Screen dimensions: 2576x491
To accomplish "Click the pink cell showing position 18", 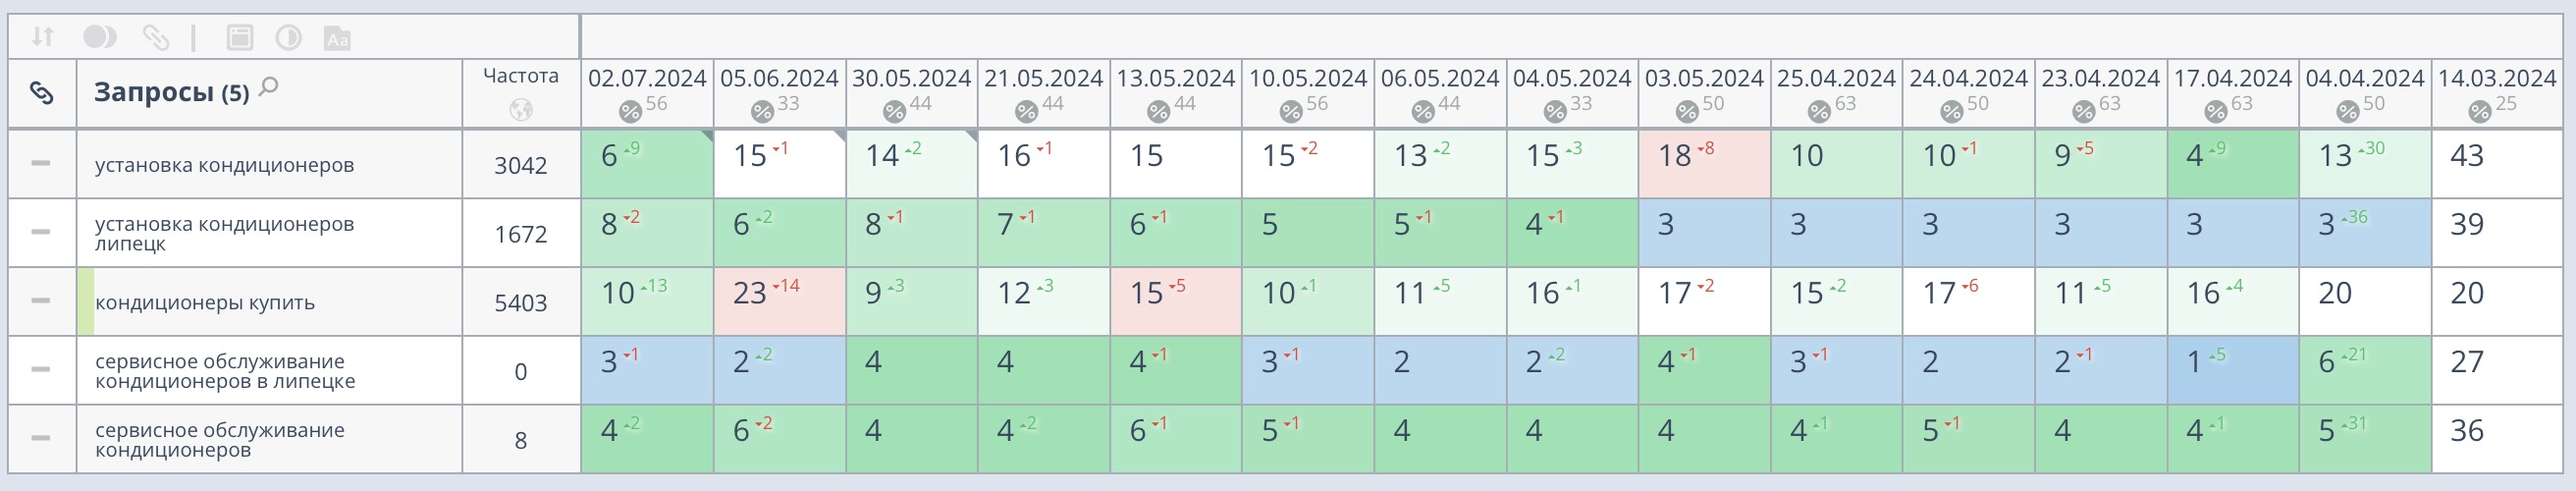I will tap(1703, 163).
